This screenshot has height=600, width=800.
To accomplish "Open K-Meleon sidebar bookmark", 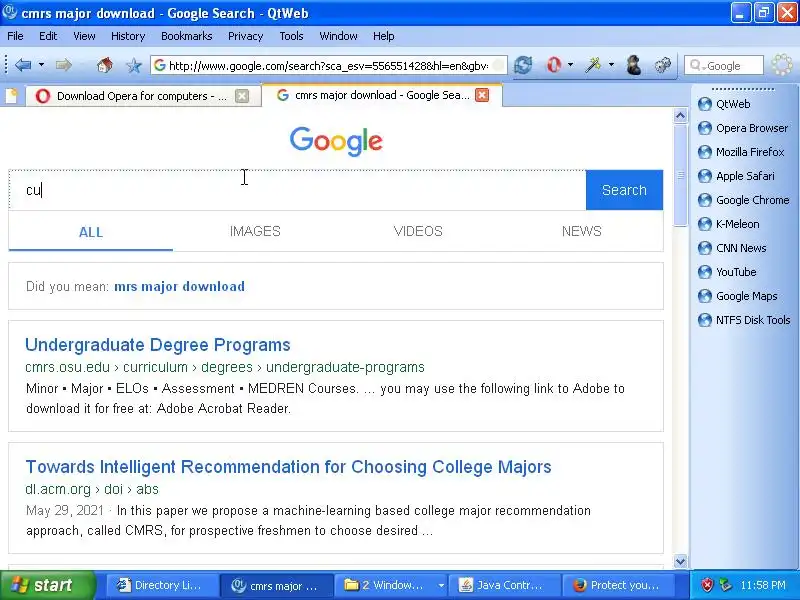I will click(729, 224).
